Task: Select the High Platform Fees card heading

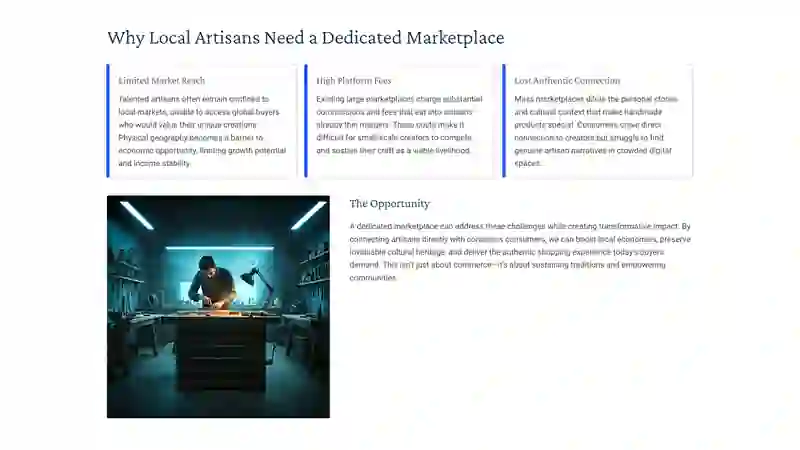Action: [x=354, y=81]
